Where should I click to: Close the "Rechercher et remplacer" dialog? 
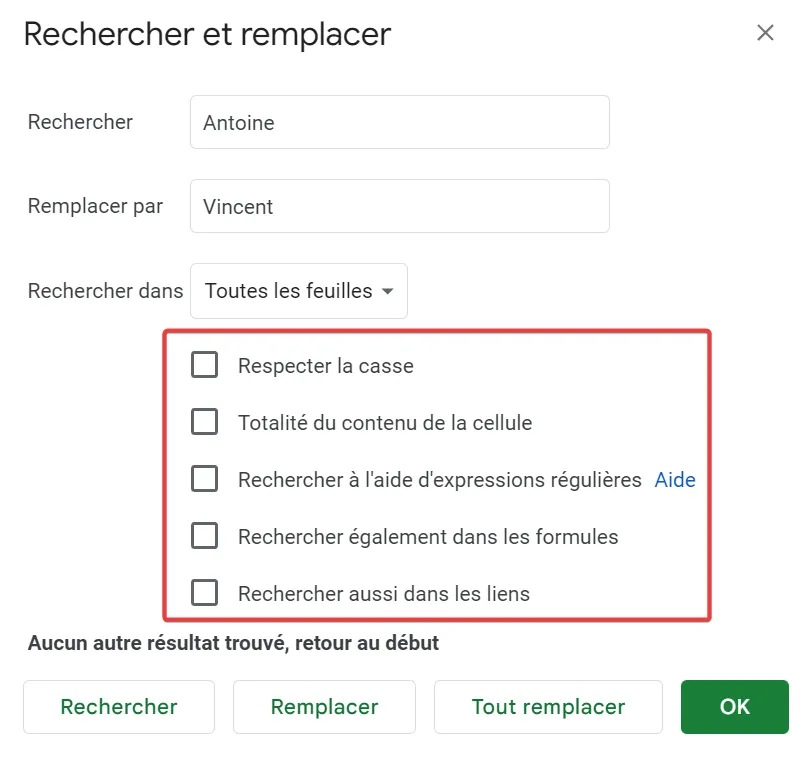[766, 33]
